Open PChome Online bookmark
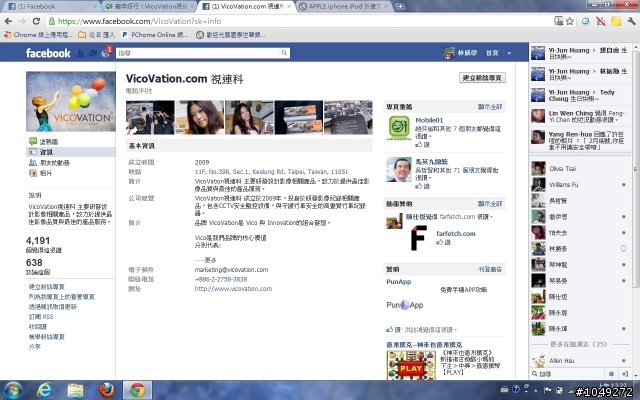The height and width of the screenshot is (400, 640). (x=154, y=35)
